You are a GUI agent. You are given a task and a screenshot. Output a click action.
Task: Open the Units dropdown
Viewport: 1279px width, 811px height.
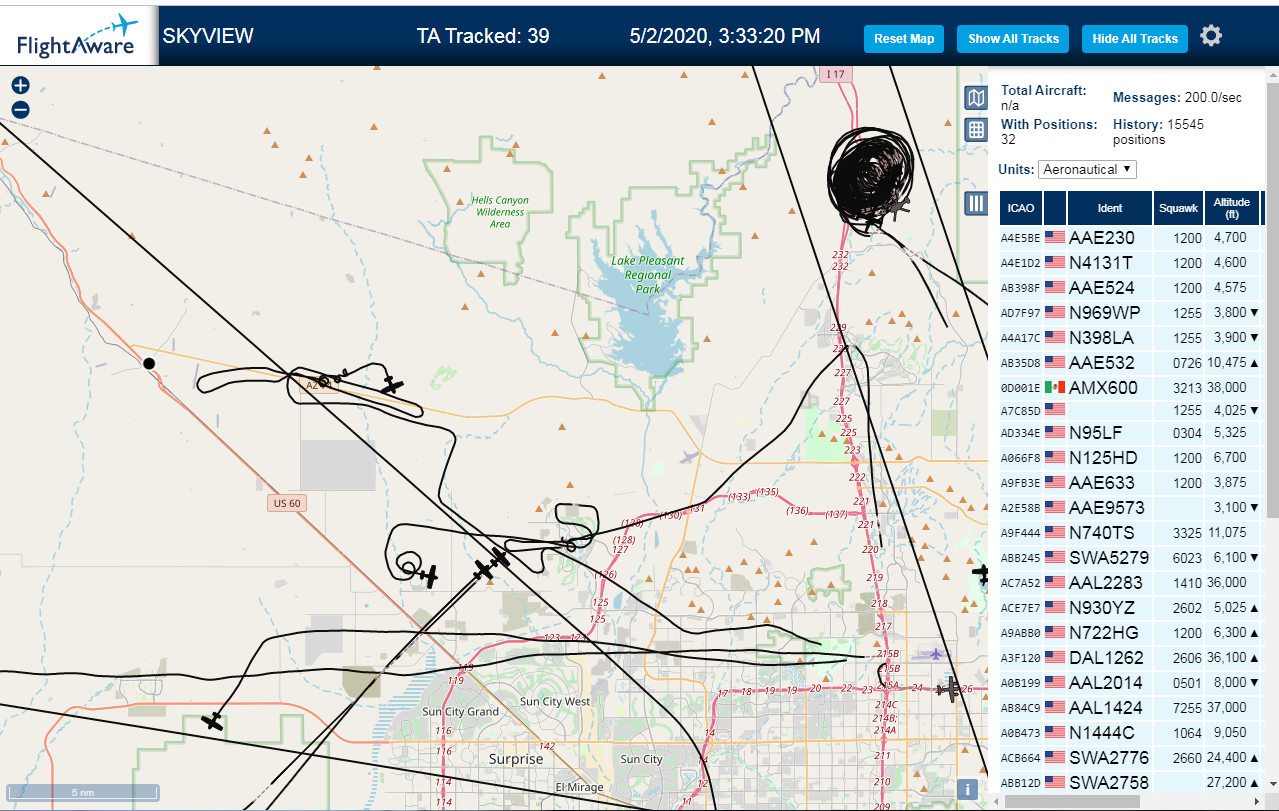pos(1087,169)
